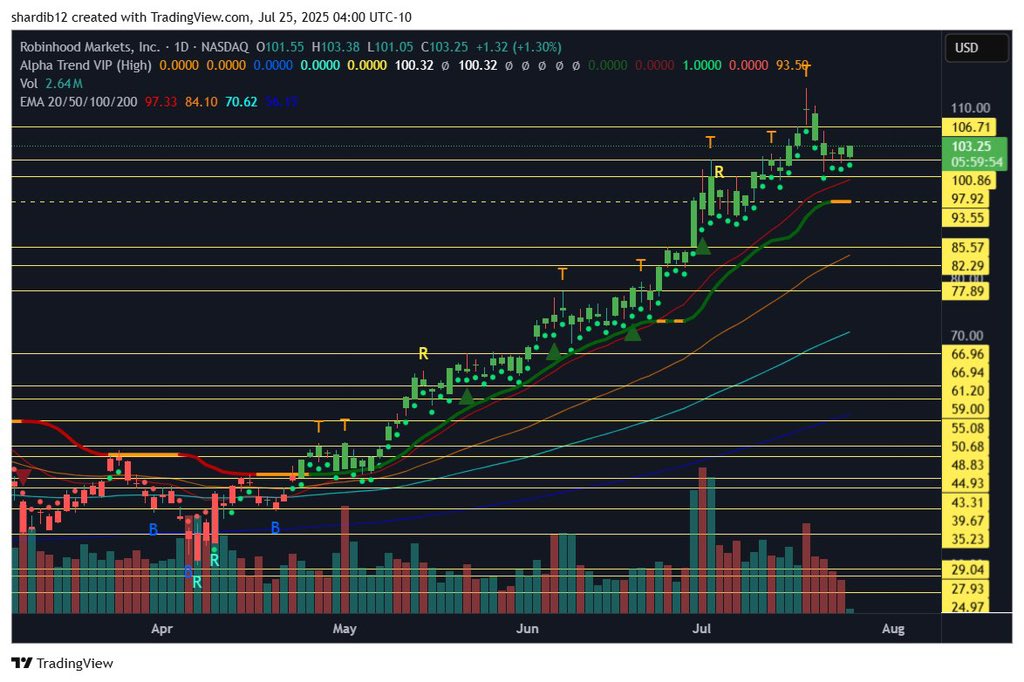Image resolution: width=1024 pixels, height=682 pixels.
Task: Select the 61.20 price level label
Action: point(967,391)
